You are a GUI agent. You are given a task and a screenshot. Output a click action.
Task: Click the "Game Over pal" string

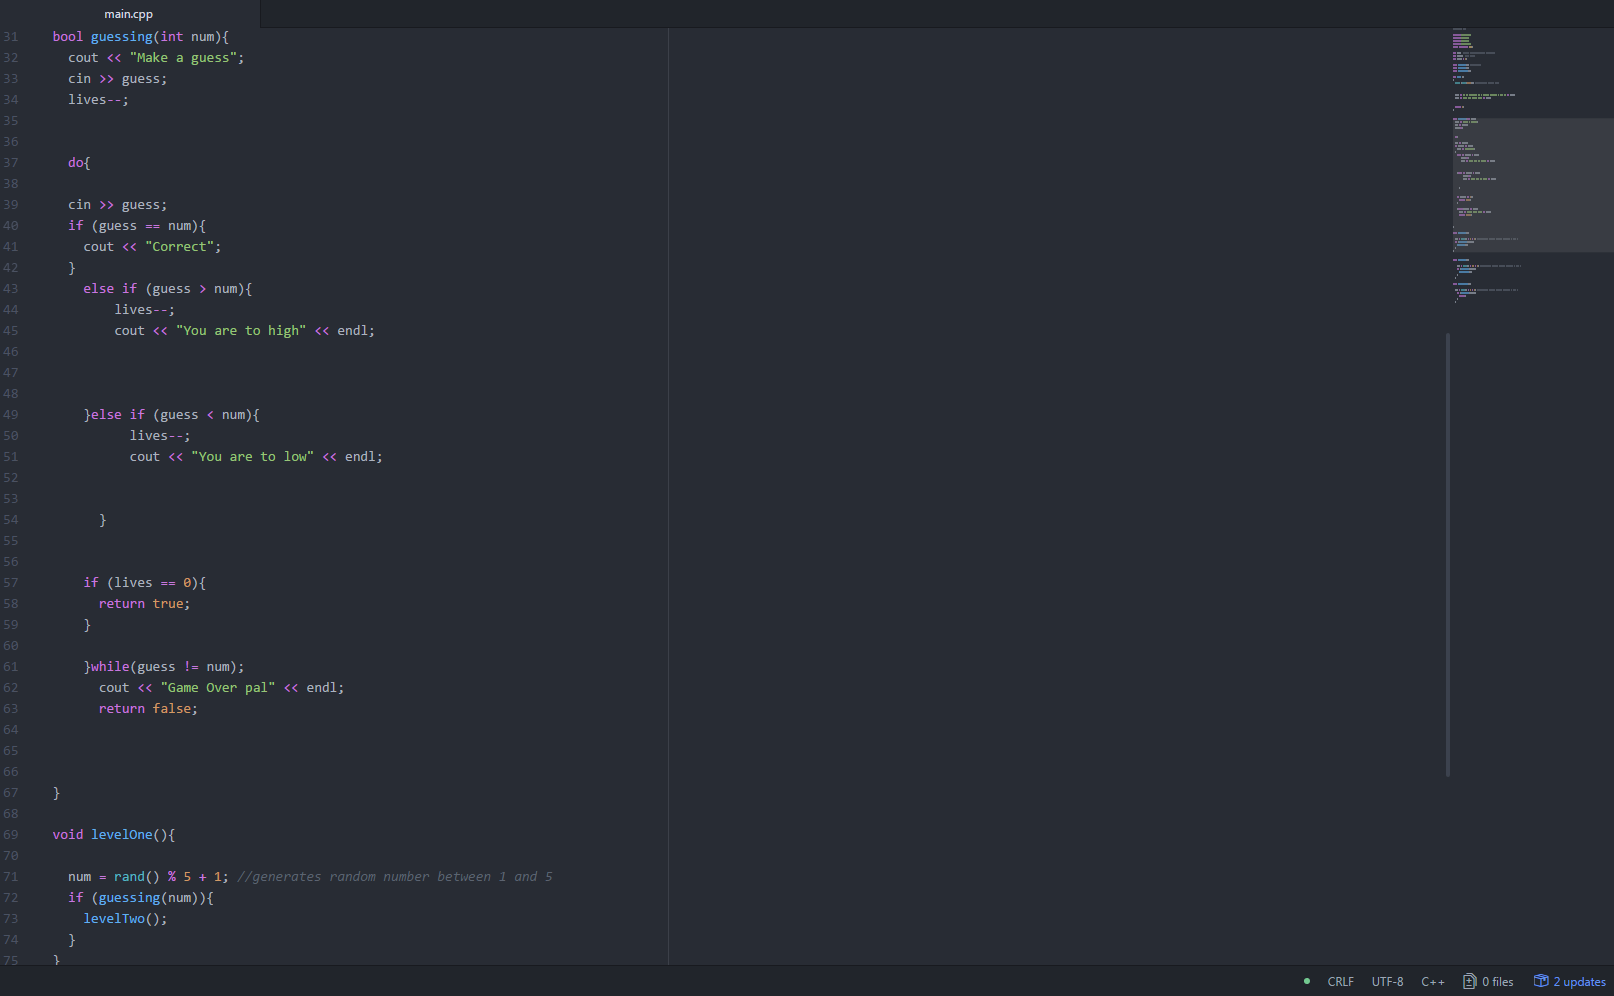click(x=218, y=688)
